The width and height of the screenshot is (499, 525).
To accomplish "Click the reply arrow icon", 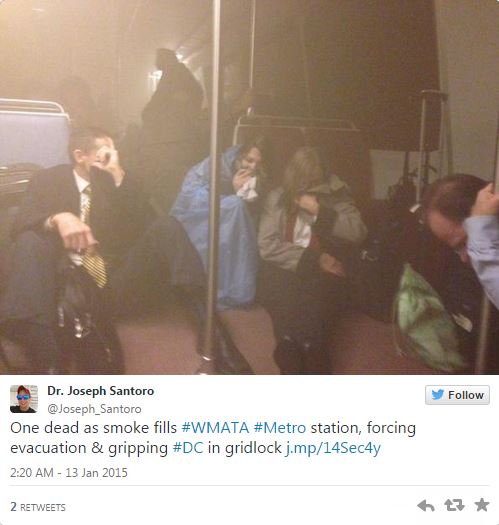I will pos(426,505).
